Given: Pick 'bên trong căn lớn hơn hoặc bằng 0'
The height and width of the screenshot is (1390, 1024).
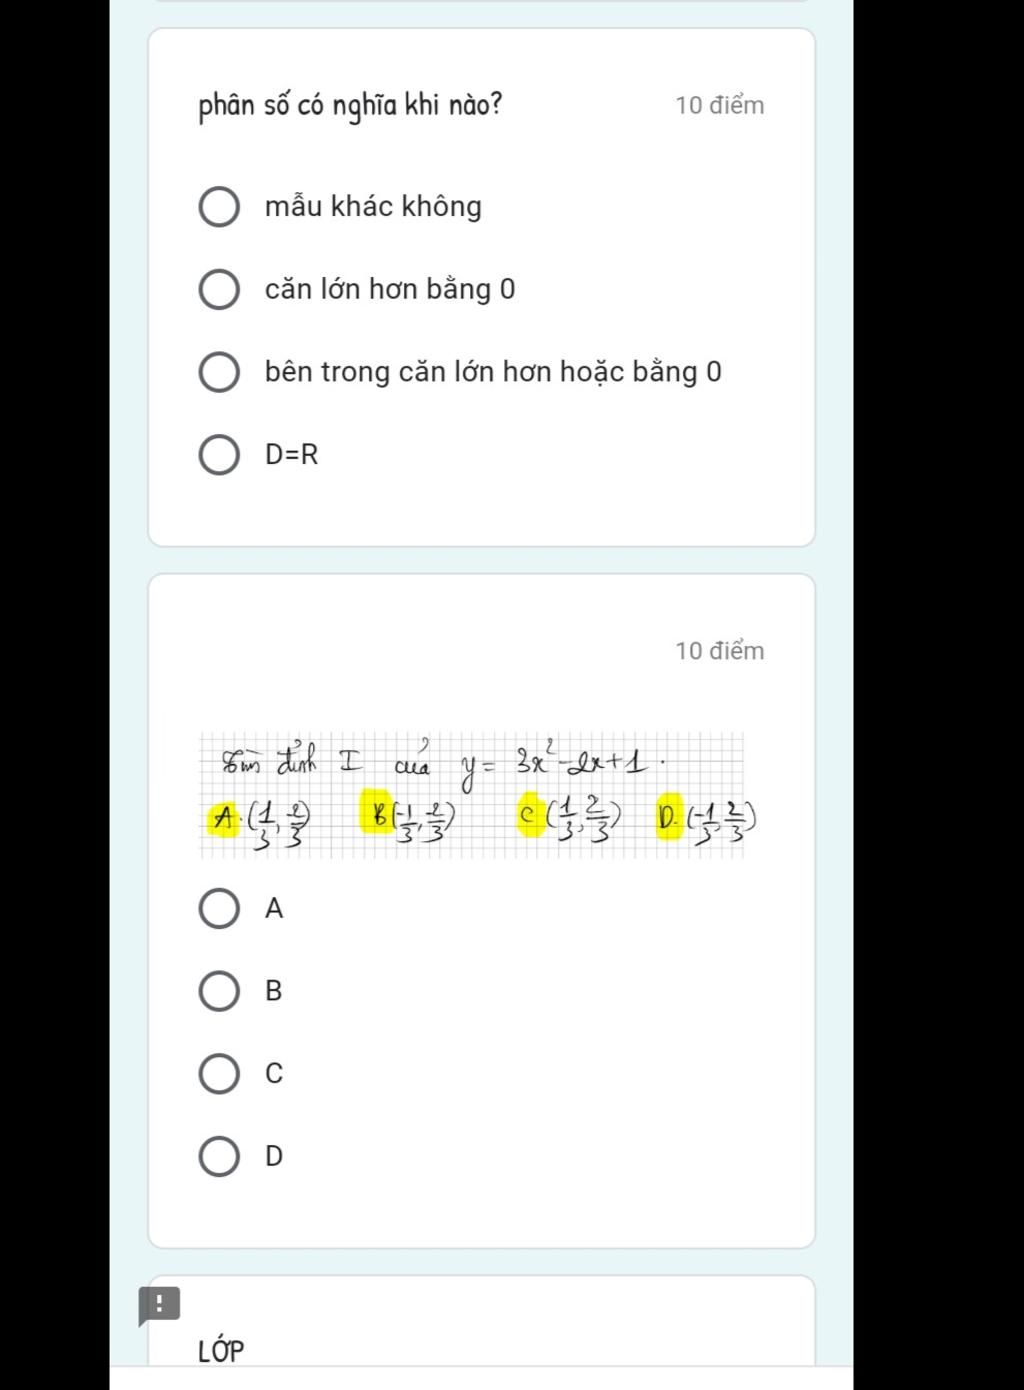Looking at the screenshot, I should click(x=219, y=372).
